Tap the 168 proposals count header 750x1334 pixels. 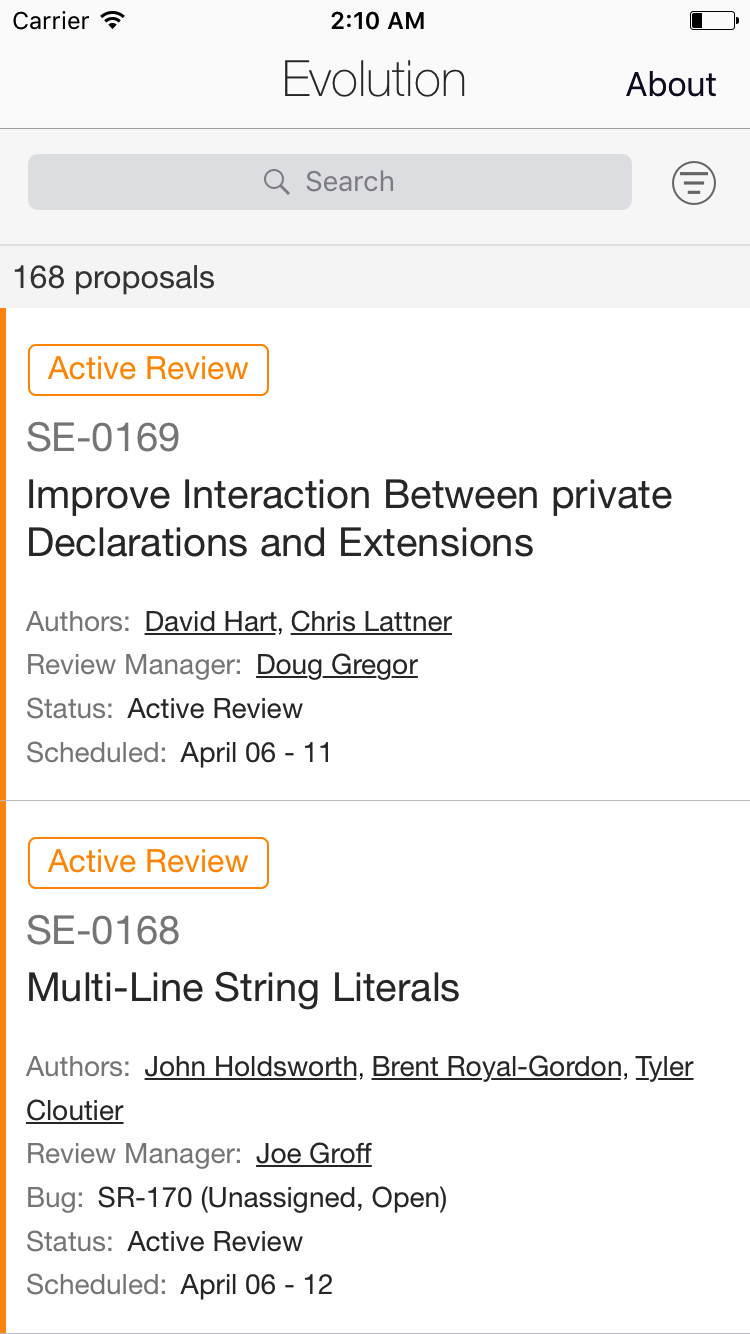114,277
